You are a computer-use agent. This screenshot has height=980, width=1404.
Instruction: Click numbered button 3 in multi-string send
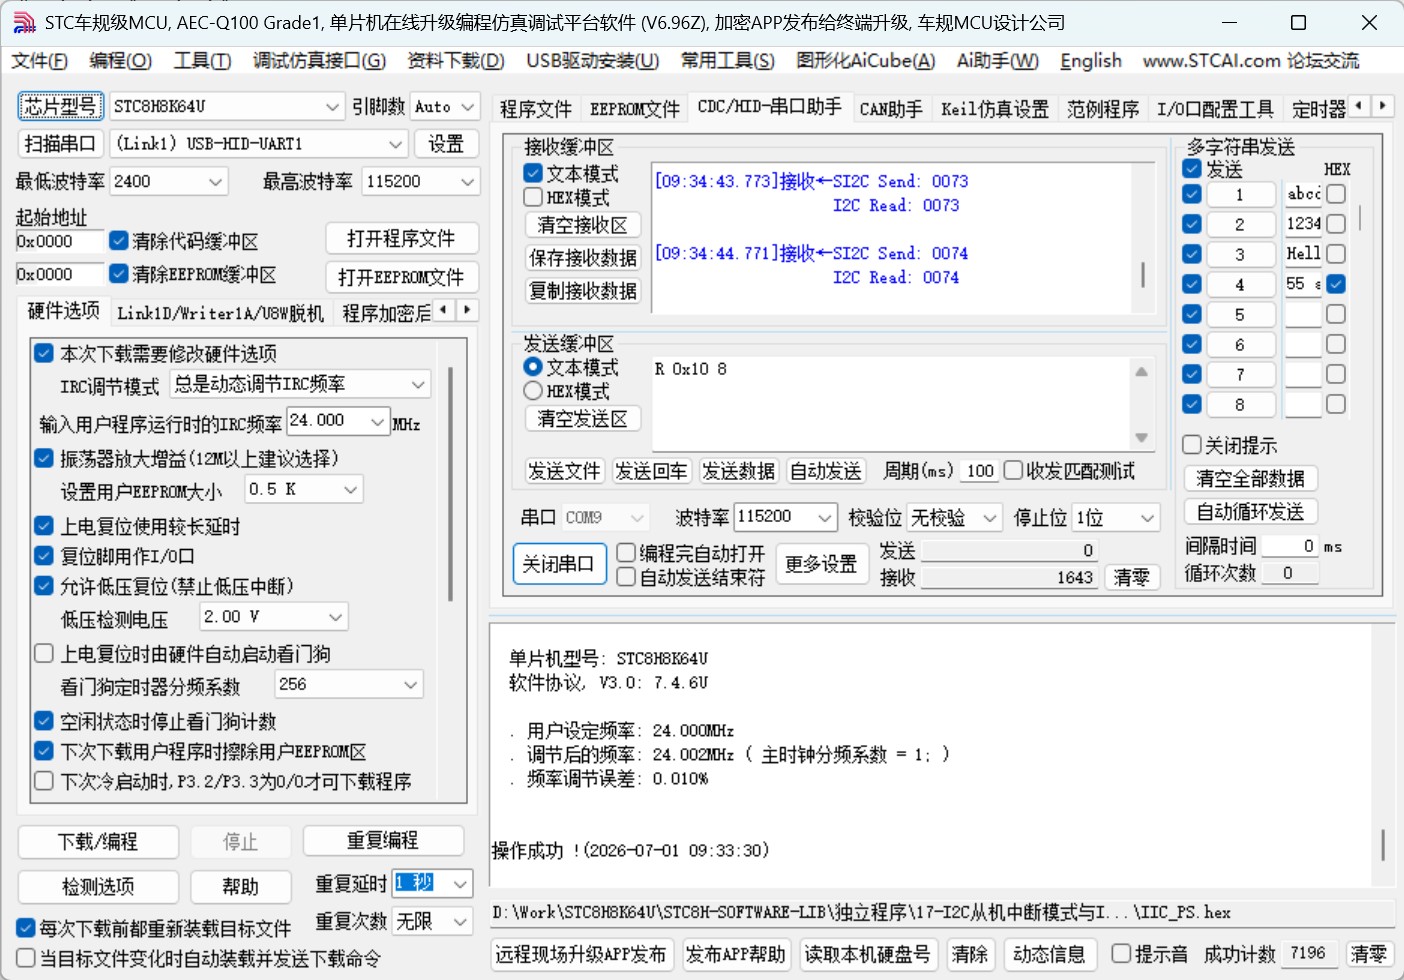[1240, 254]
